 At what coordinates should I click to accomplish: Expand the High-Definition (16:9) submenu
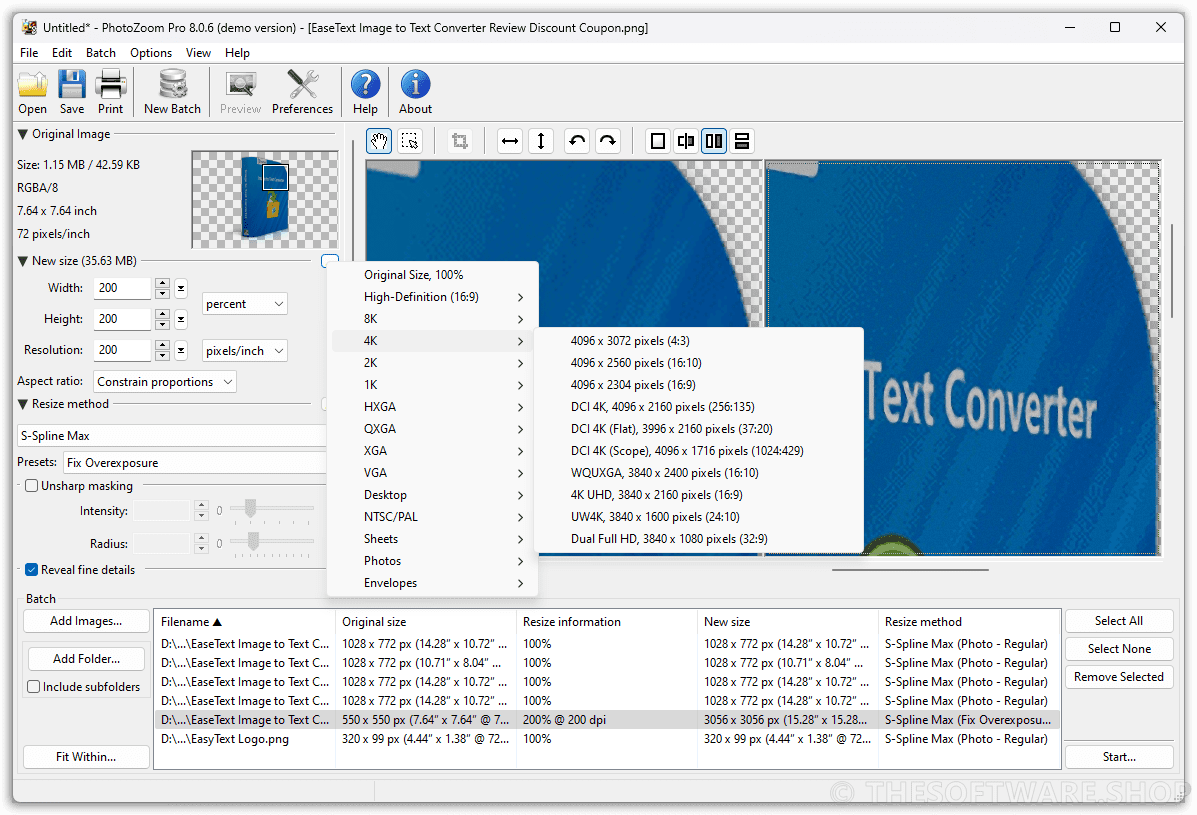(433, 297)
